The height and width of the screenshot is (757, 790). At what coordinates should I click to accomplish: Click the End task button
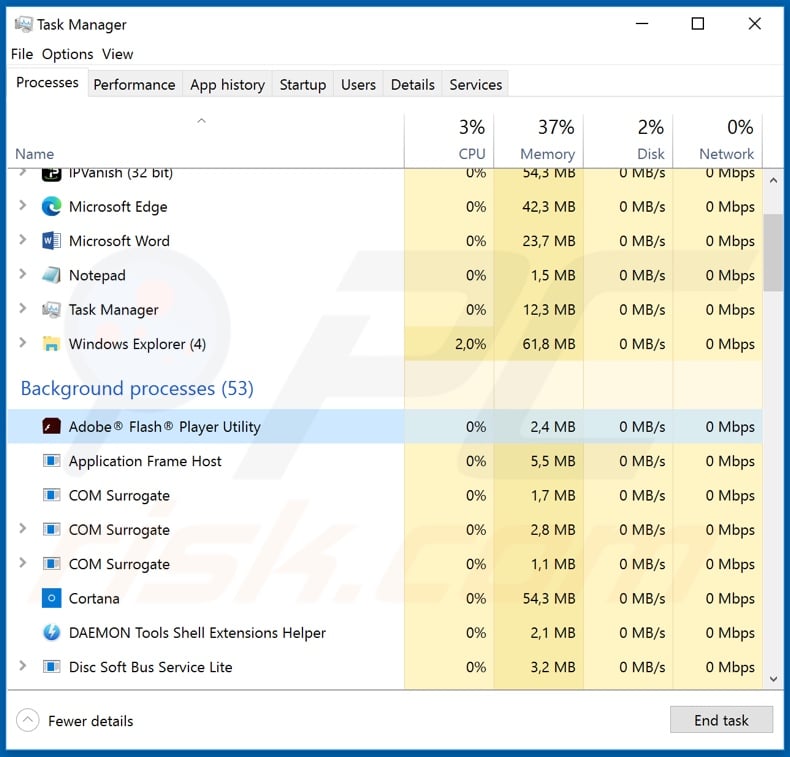(x=721, y=720)
